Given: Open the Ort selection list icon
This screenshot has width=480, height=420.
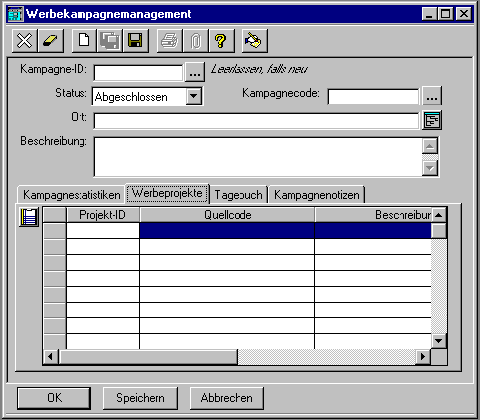Looking at the screenshot, I should click(432, 120).
